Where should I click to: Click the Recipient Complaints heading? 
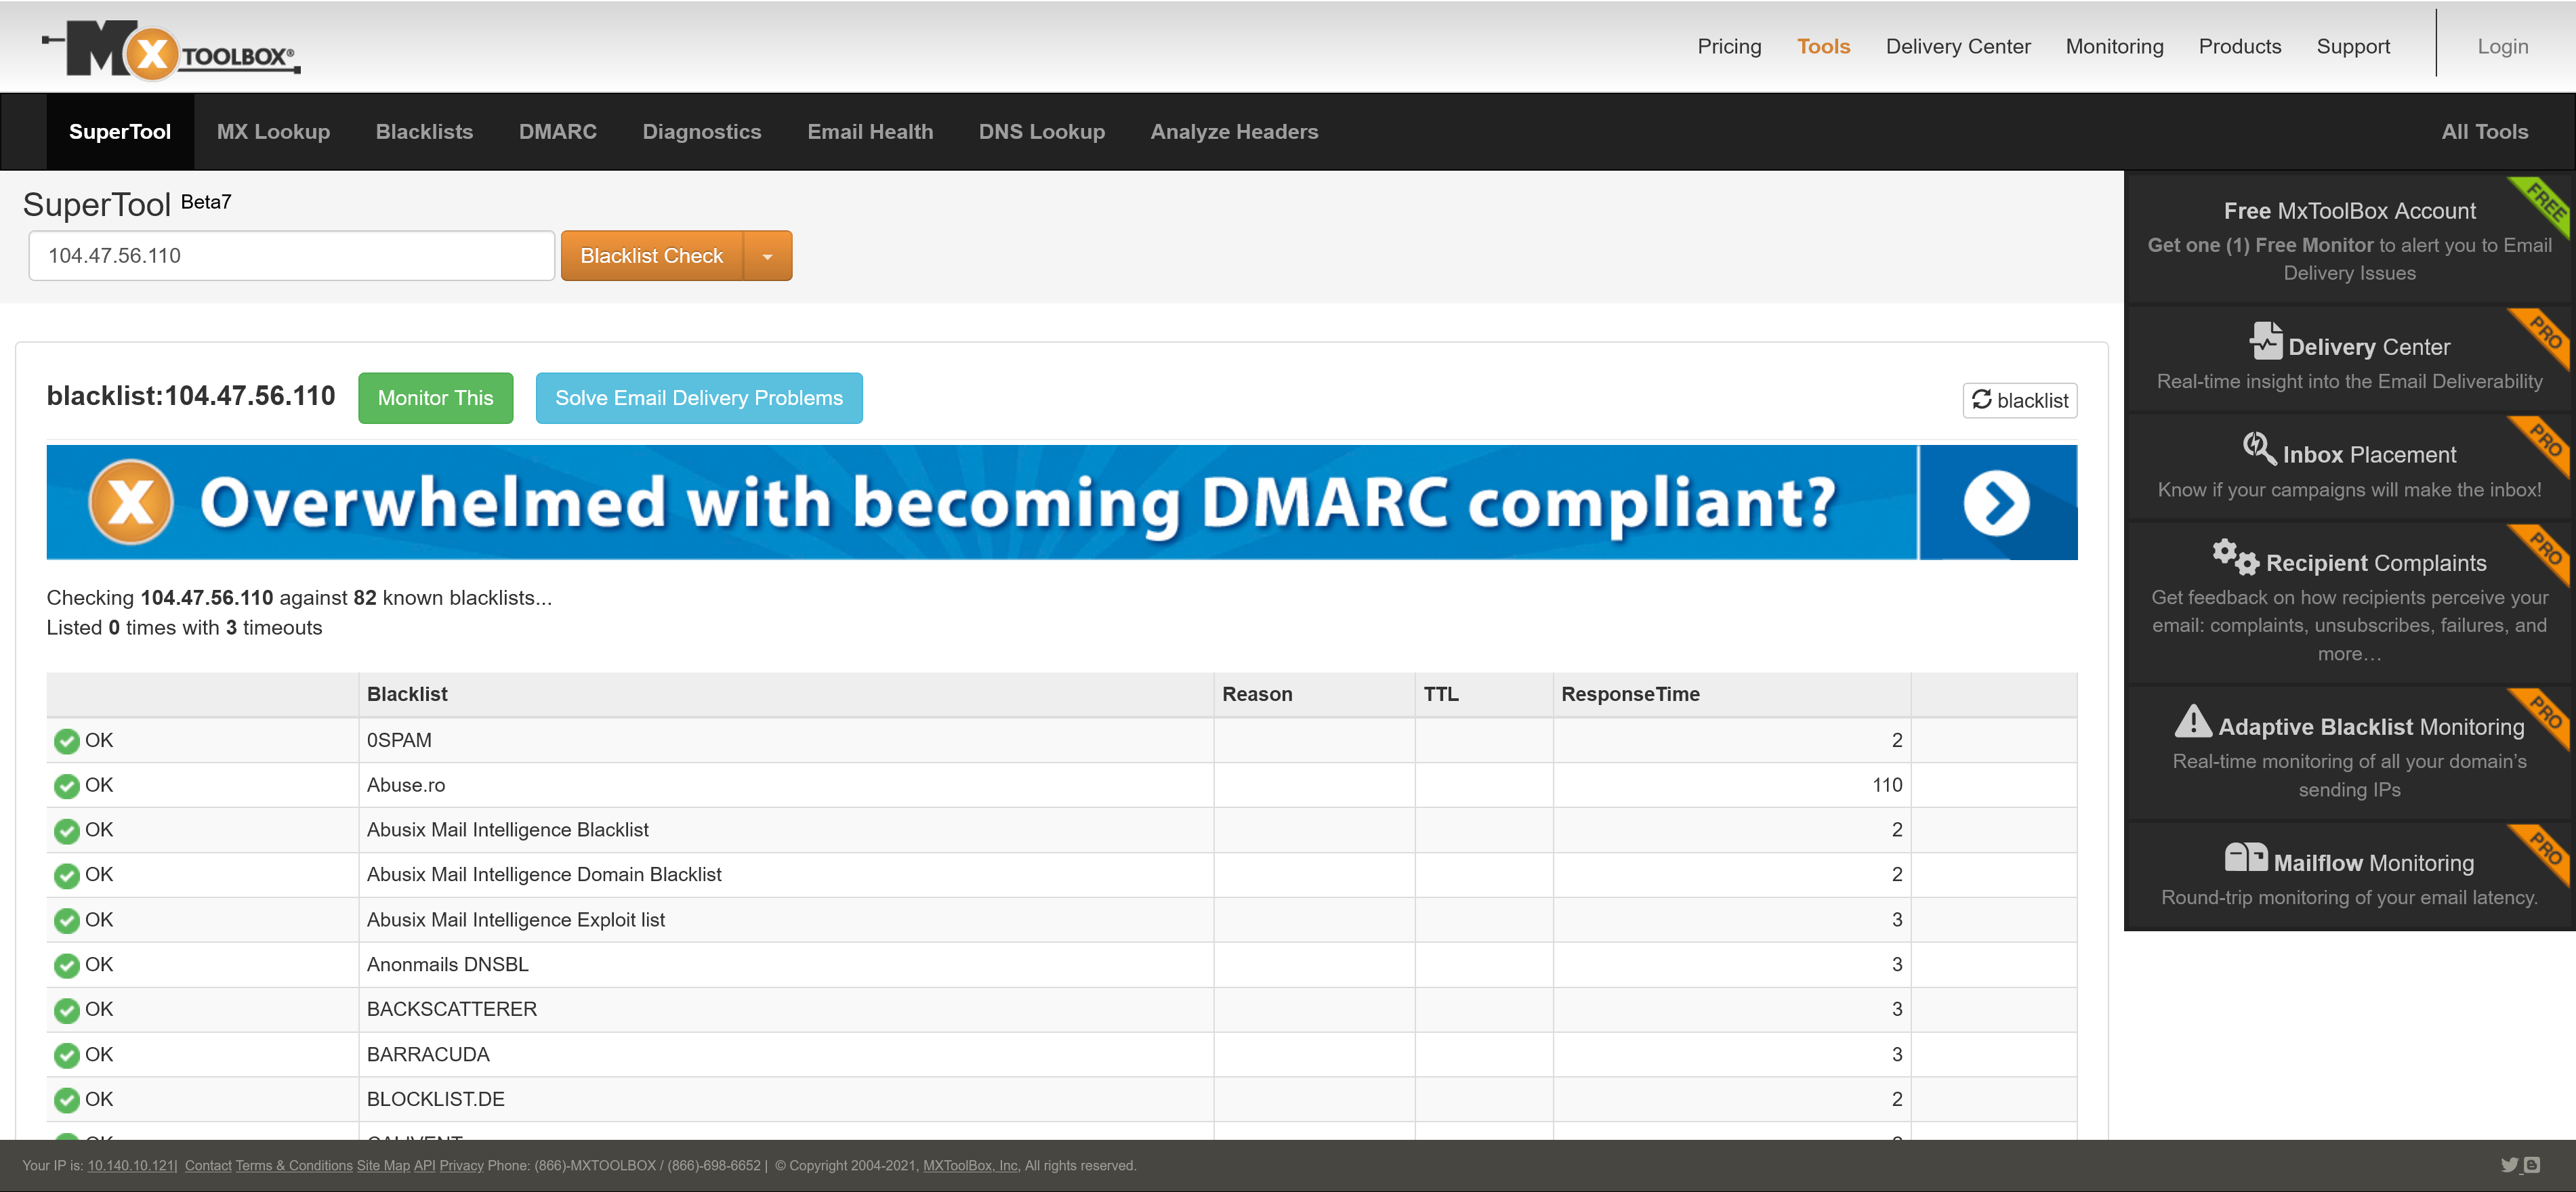pos(2375,563)
